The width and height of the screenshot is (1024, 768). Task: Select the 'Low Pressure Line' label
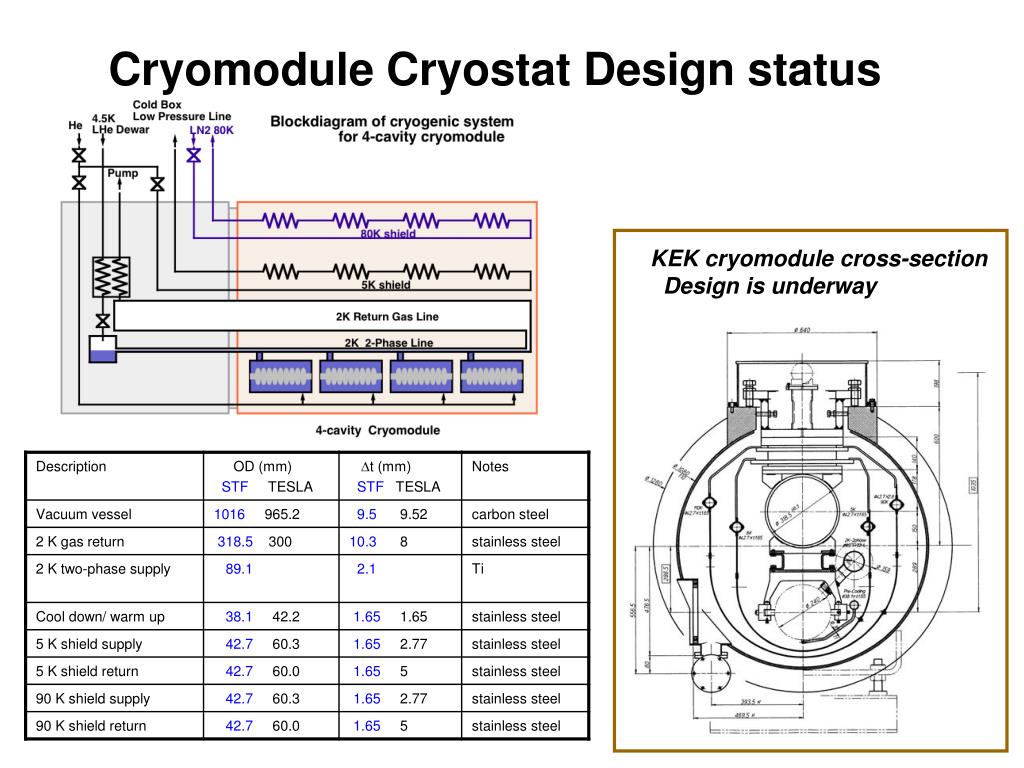point(182,116)
